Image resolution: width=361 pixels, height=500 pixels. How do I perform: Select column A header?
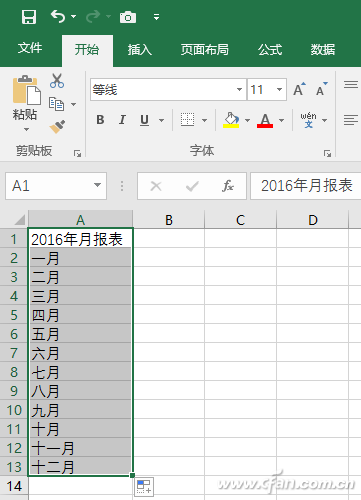click(x=80, y=220)
